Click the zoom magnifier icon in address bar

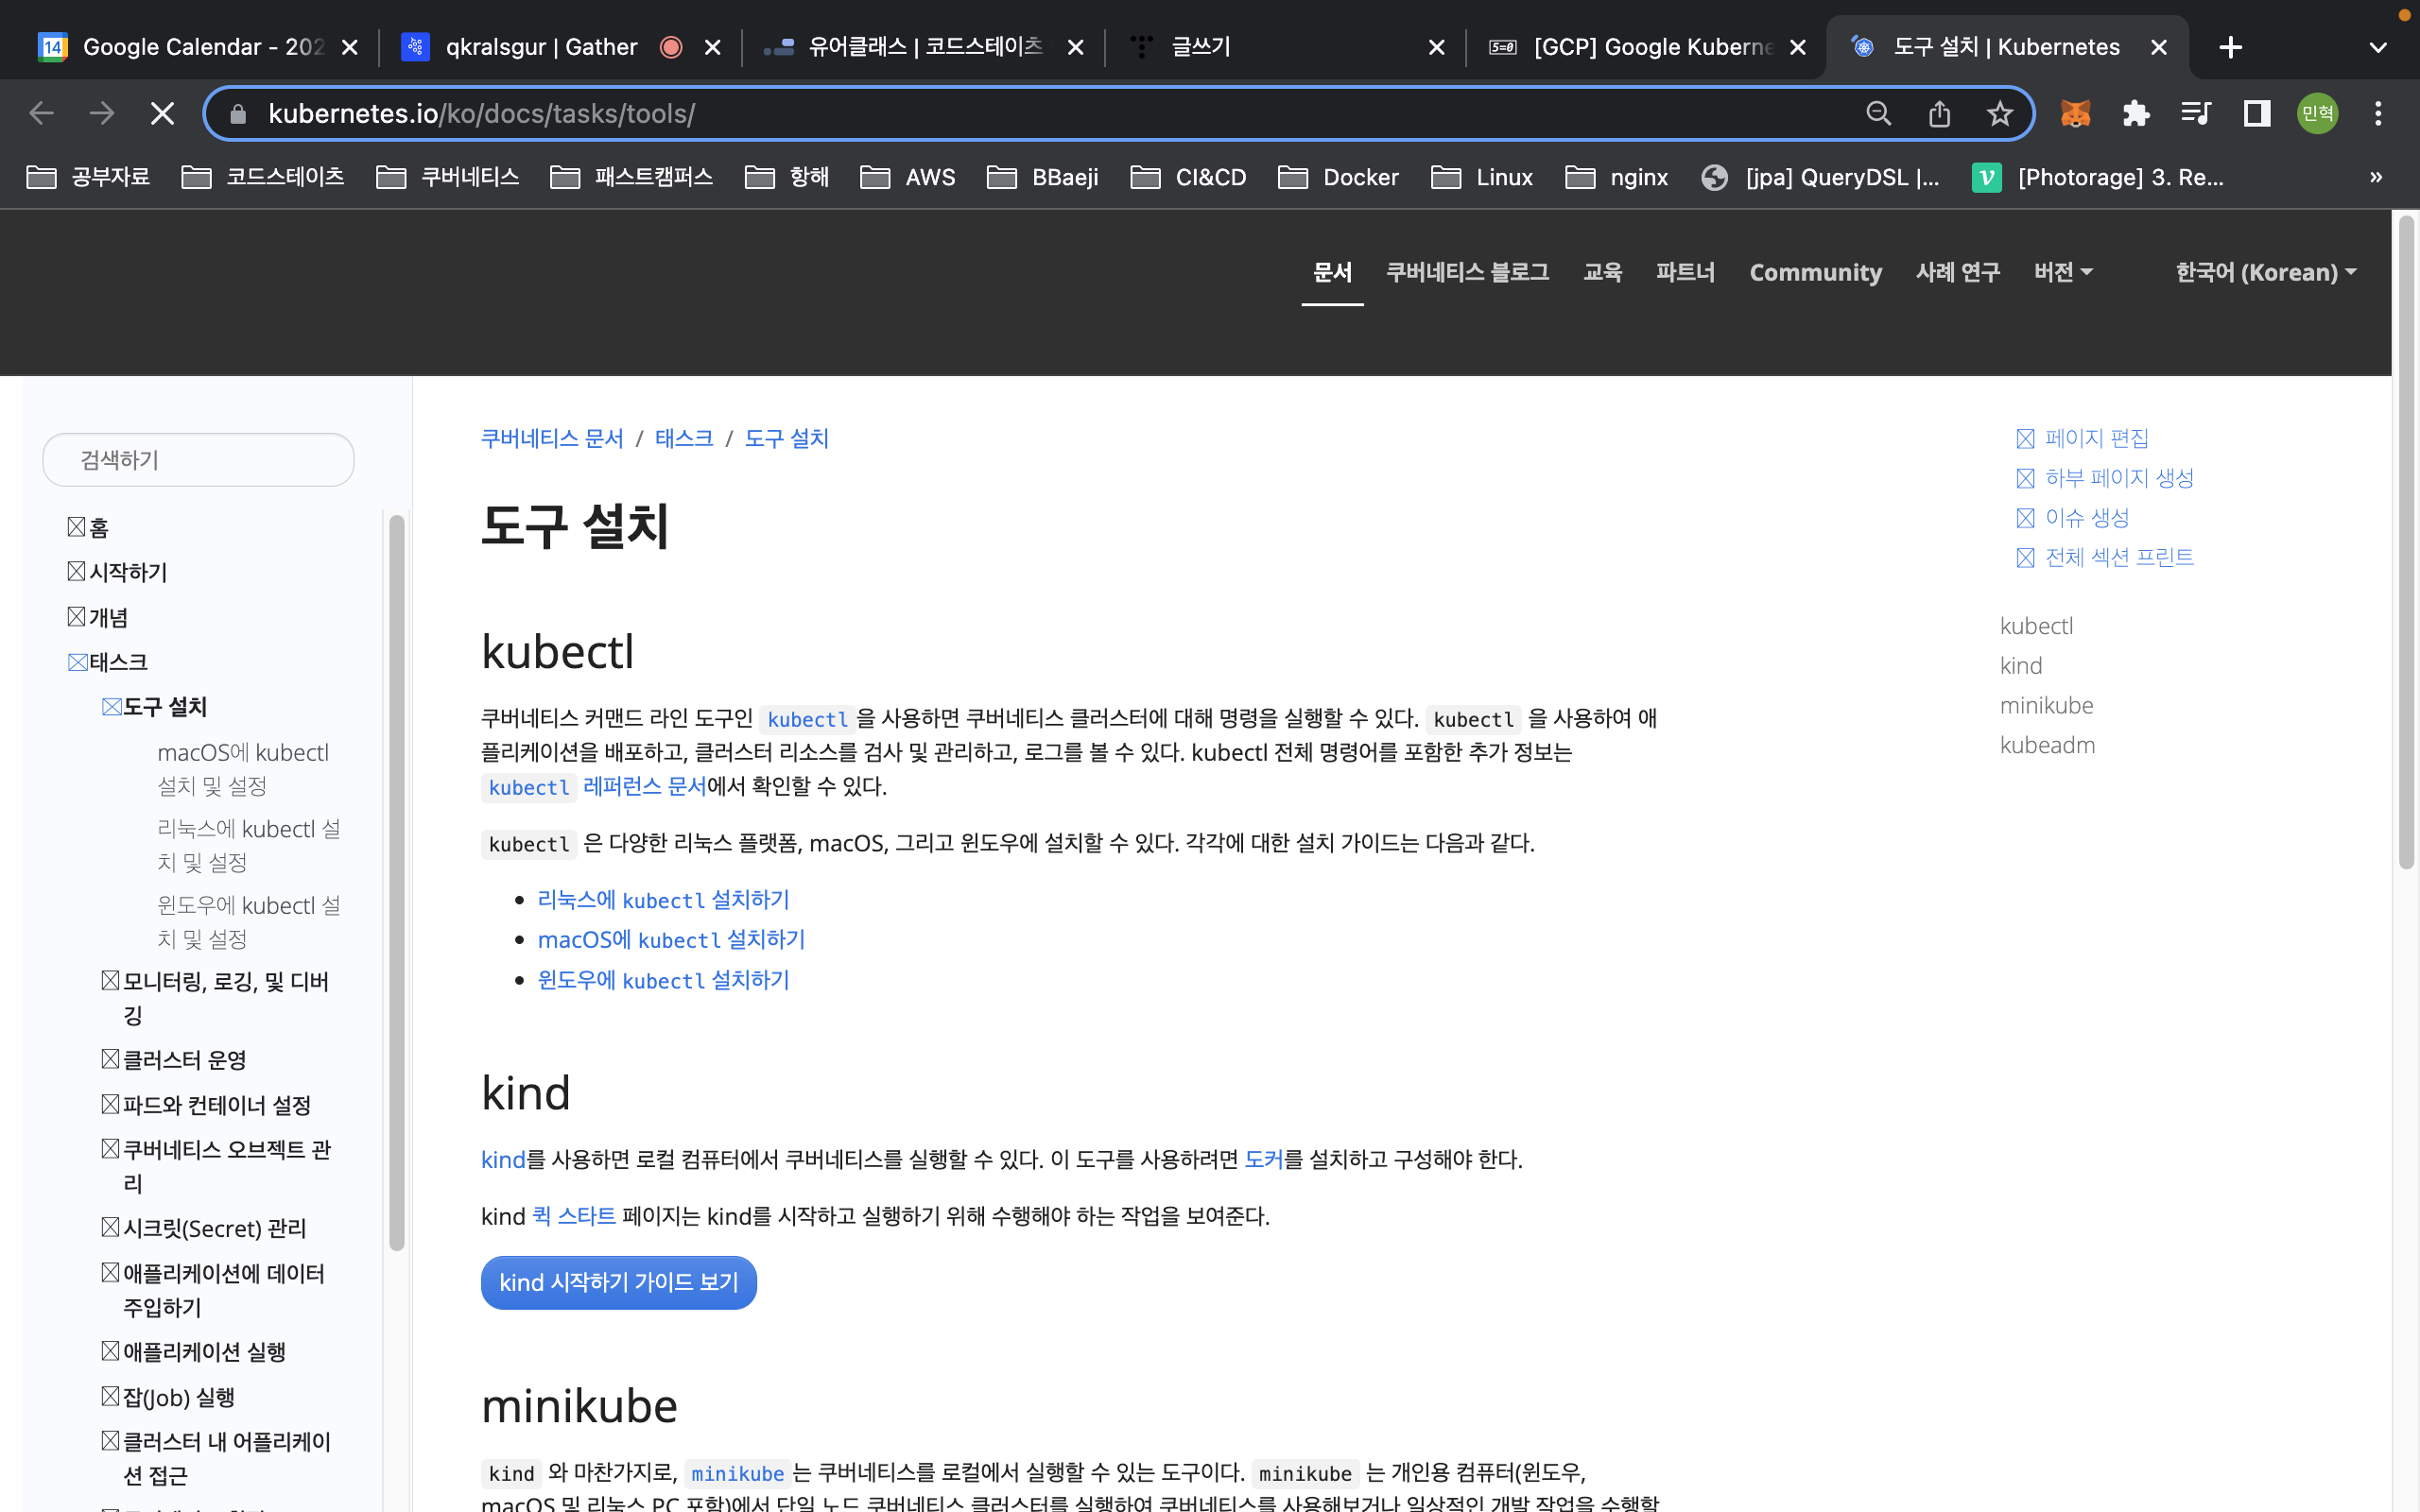(x=1878, y=114)
